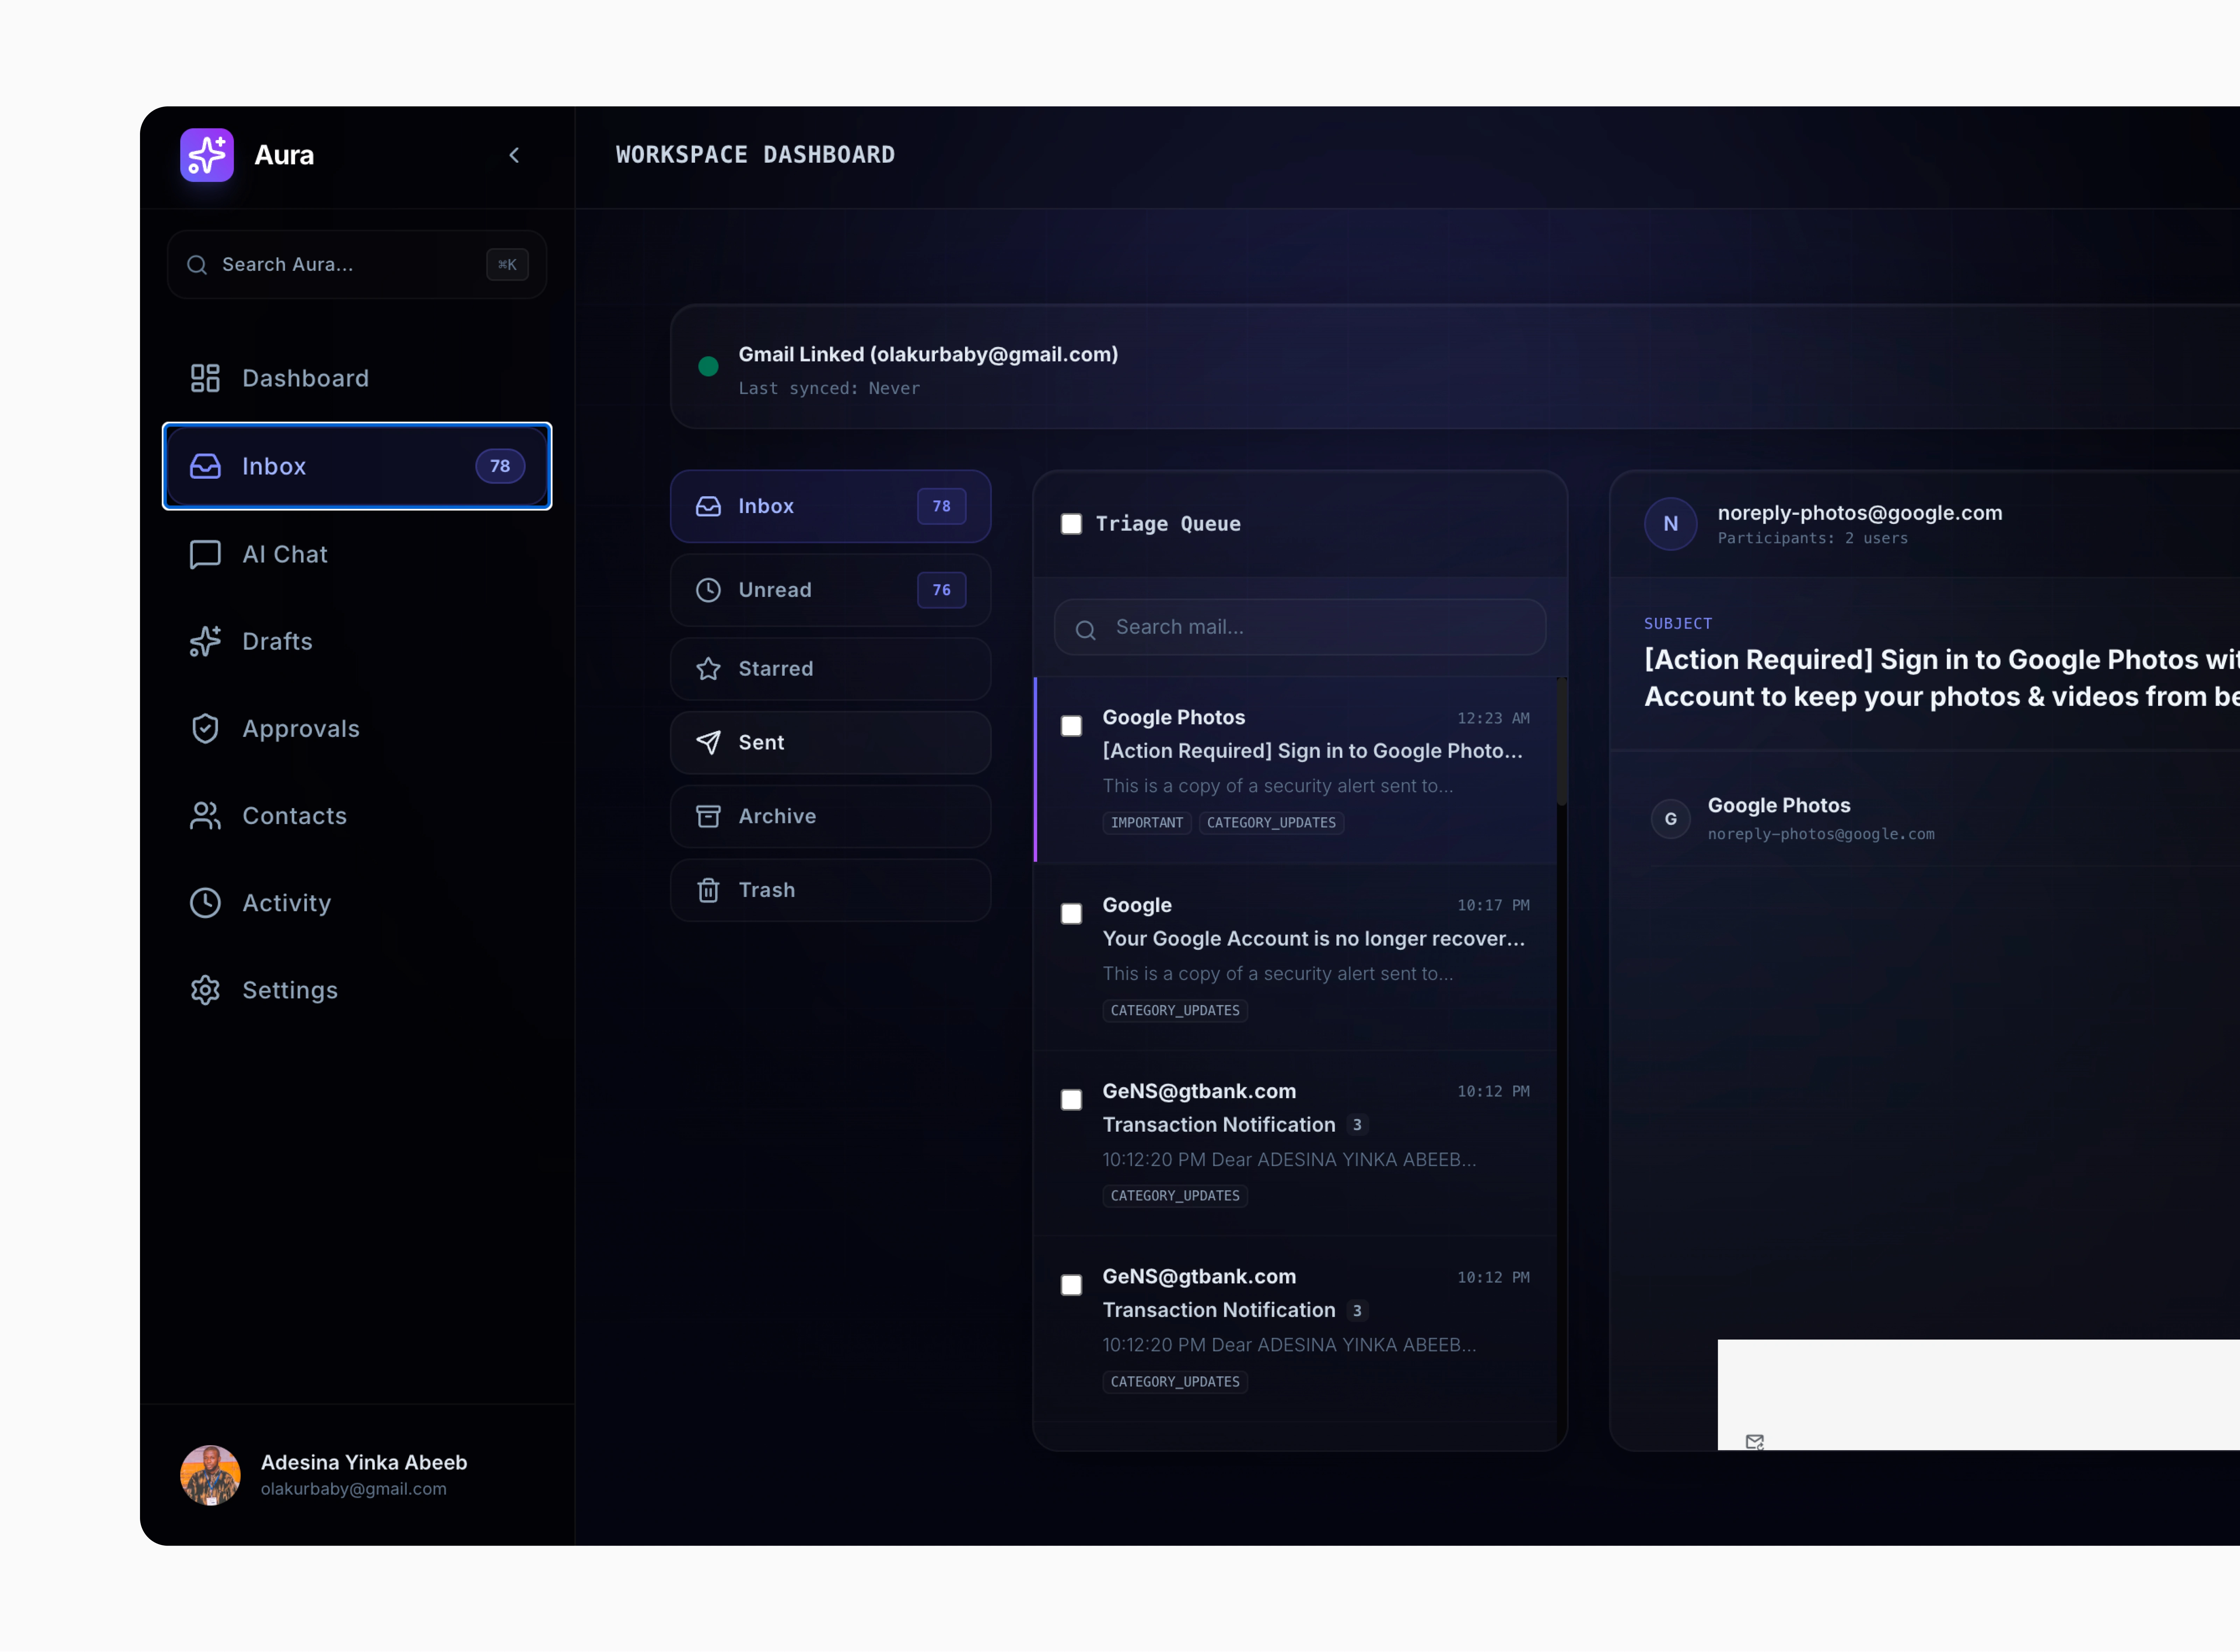Open Dashboard from the sidebar
This screenshot has height=1652, width=2240.
click(357, 378)
